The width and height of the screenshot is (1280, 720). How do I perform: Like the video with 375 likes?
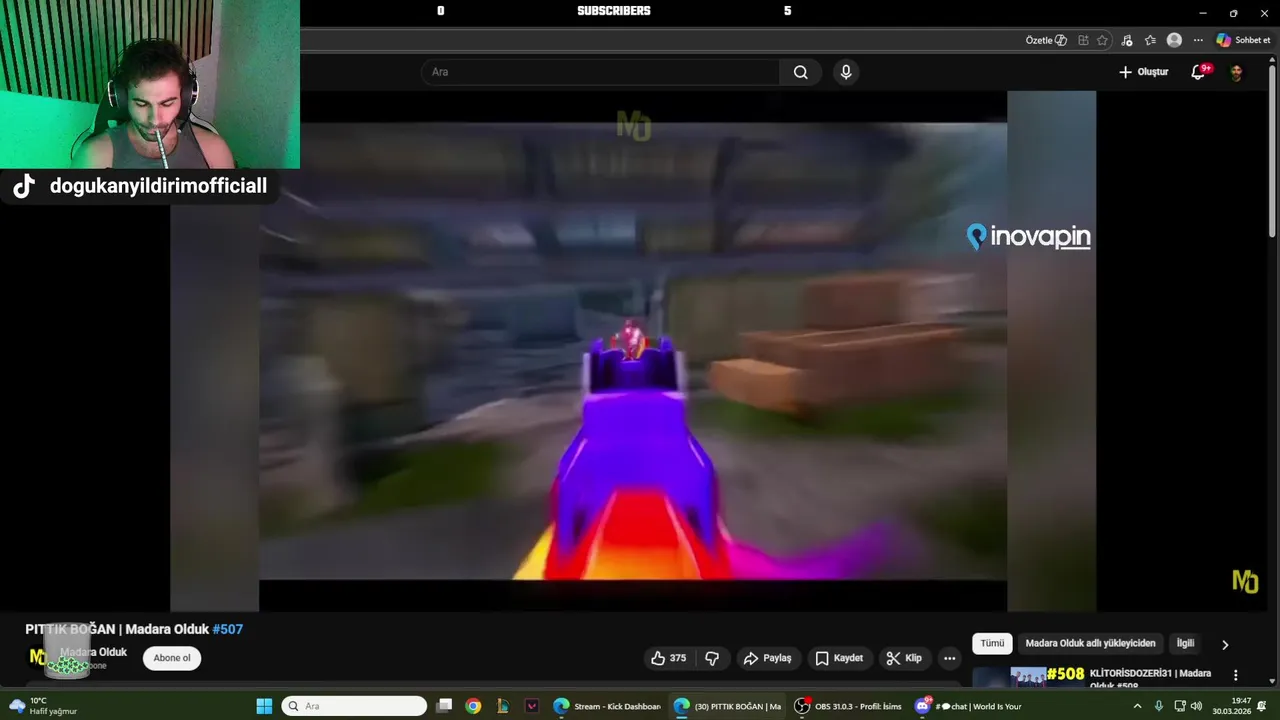click(669, 658)
